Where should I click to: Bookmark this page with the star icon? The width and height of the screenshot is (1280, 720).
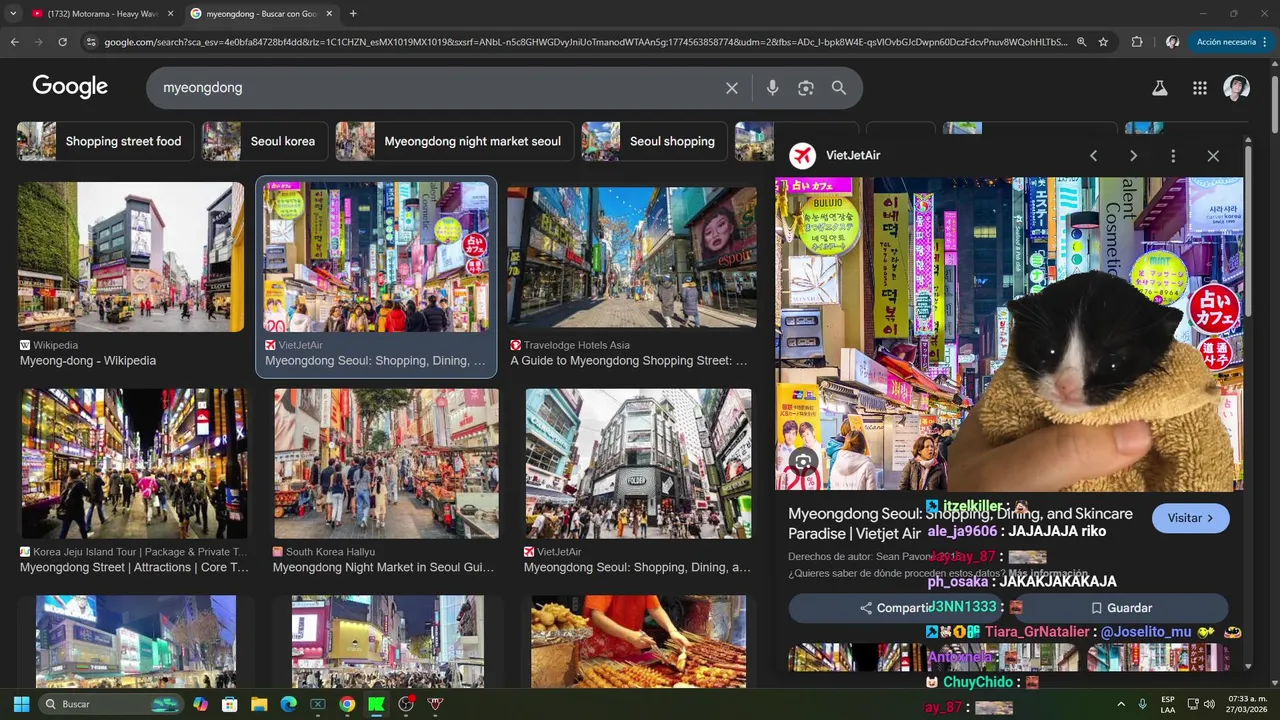(1103, 42)
